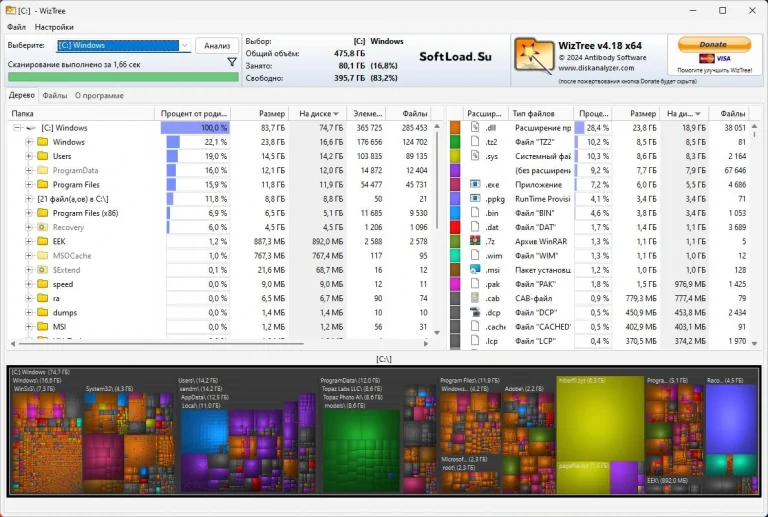Open the Настройки menu
The width and height of the screenshot is (768, 517).
click(54, 27)
